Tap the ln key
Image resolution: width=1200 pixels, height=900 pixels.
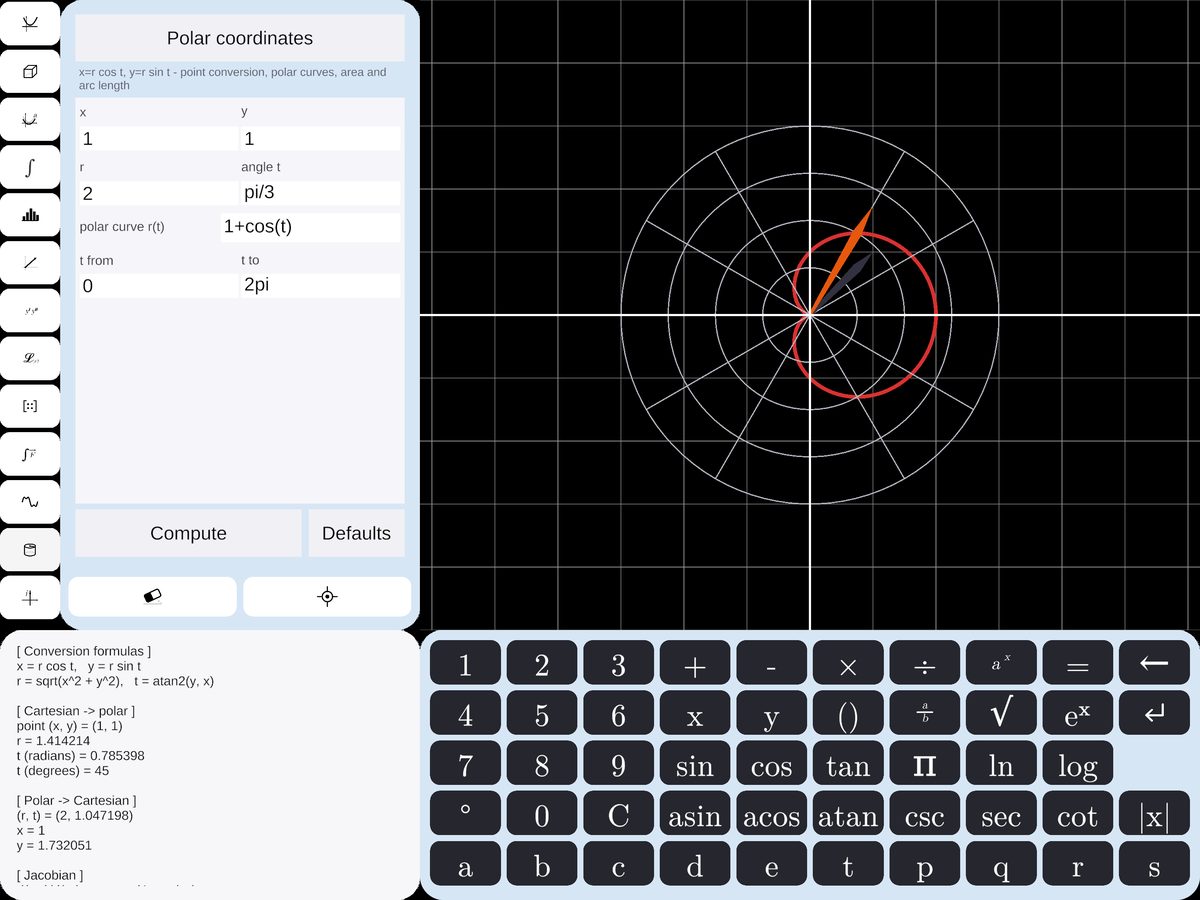click(x=1001, y=765)
